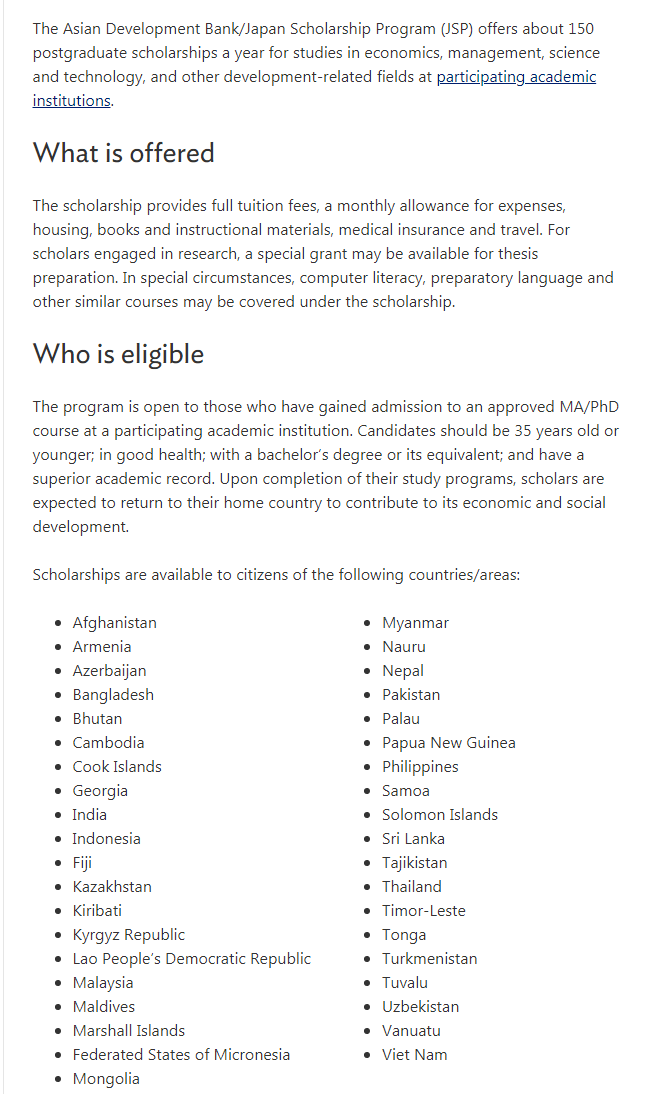The height and width of the screenshot is (1094, 649).
Task: Click the Who is eligible heading
Action: point(119,354)
